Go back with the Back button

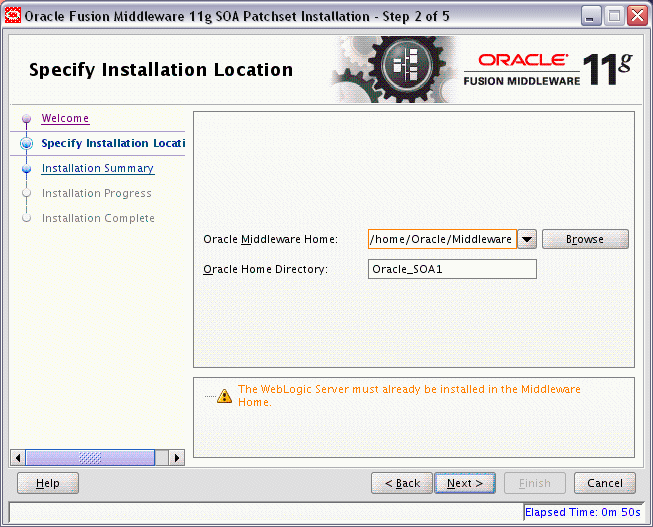402,483
